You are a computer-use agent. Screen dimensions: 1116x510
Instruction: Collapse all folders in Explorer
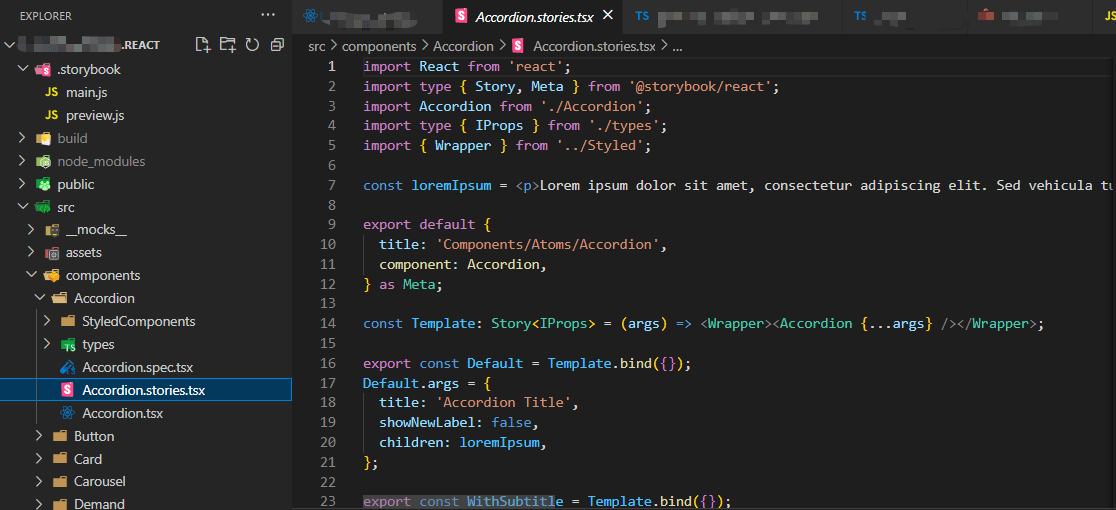[x=277, y=45]
